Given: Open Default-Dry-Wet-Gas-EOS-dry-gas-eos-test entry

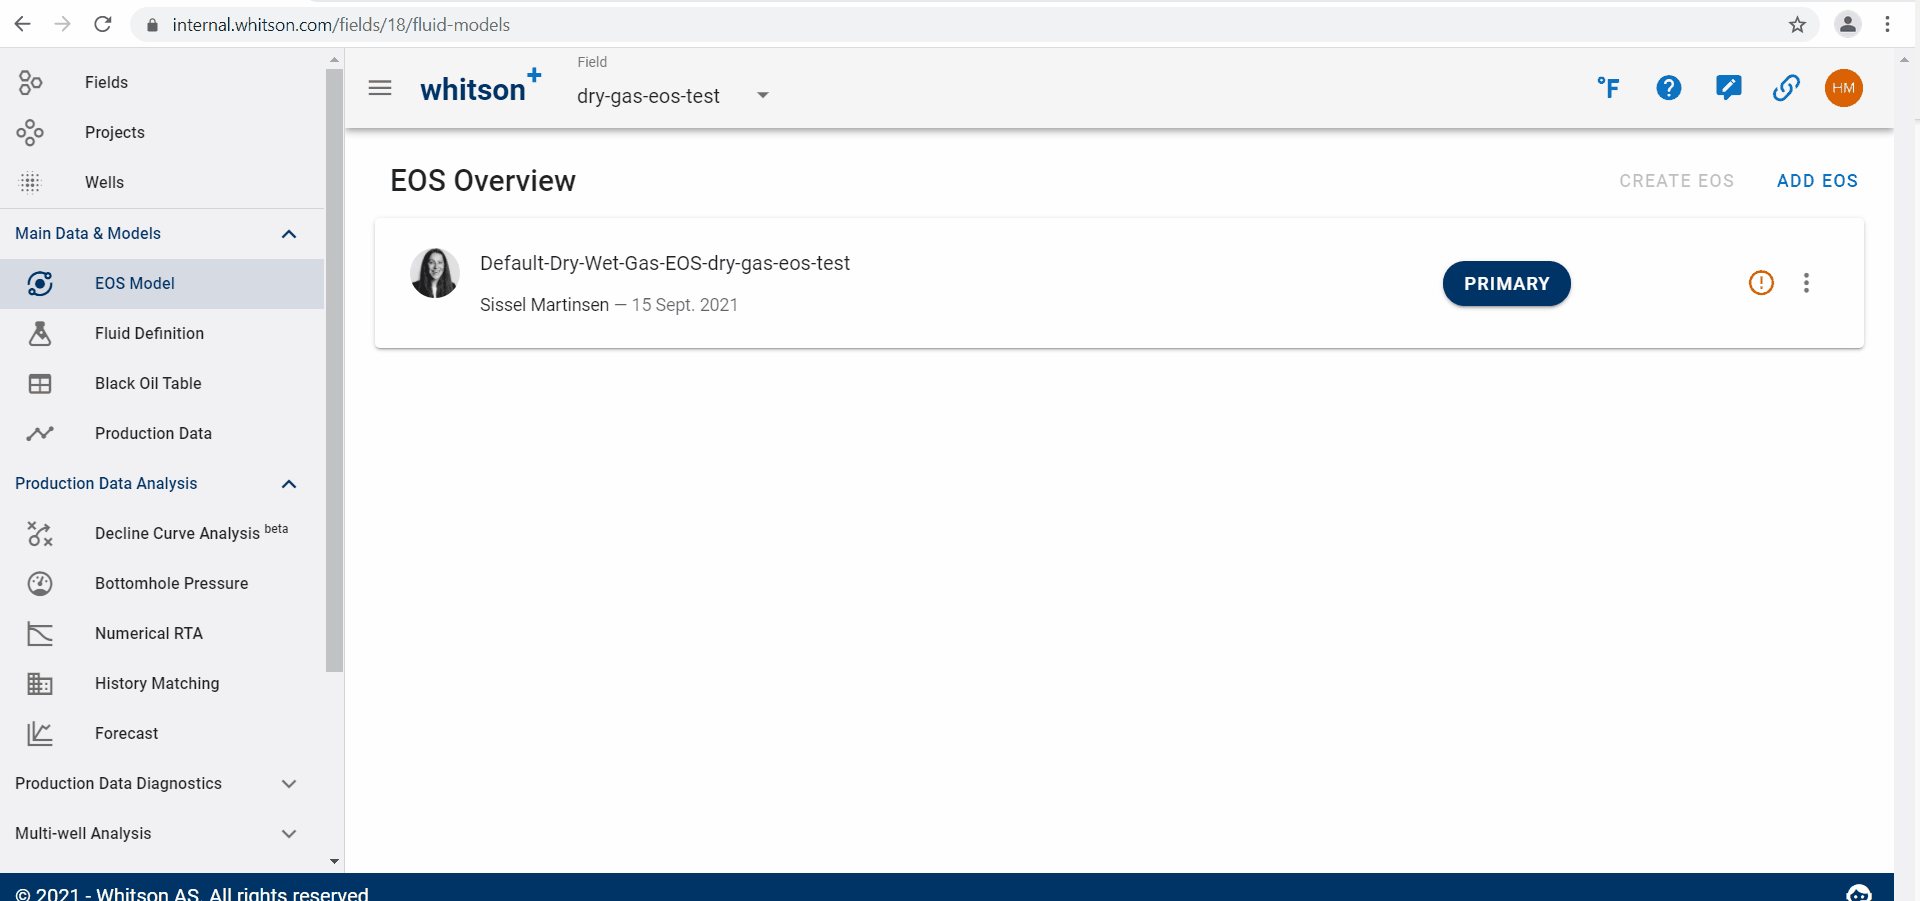Looking at the screenshot, I should (665, 263).
